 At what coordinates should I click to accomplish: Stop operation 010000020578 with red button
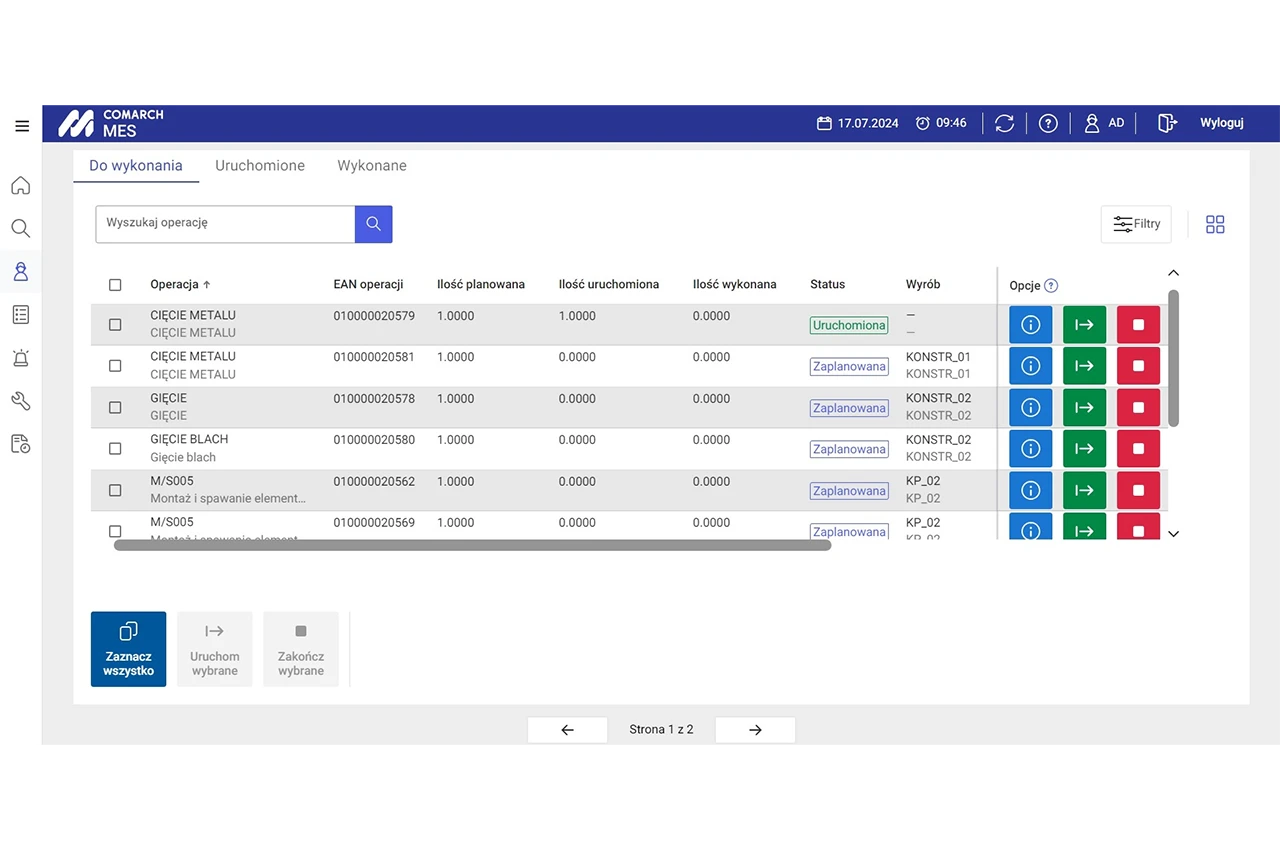point(1138,408)
